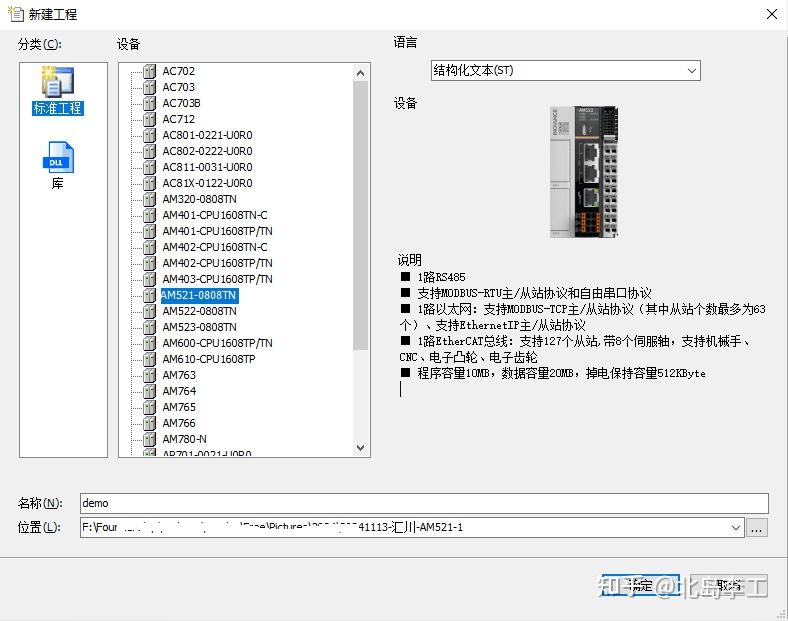Click the device icon beside AM763

149,375
